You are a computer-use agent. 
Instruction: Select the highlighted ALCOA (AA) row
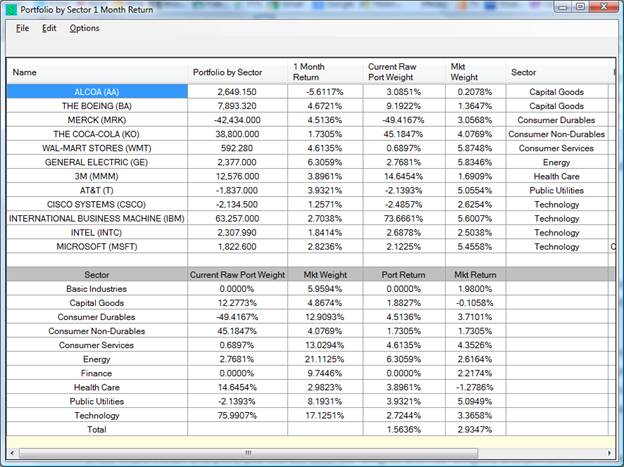click(x=97, y=92)
